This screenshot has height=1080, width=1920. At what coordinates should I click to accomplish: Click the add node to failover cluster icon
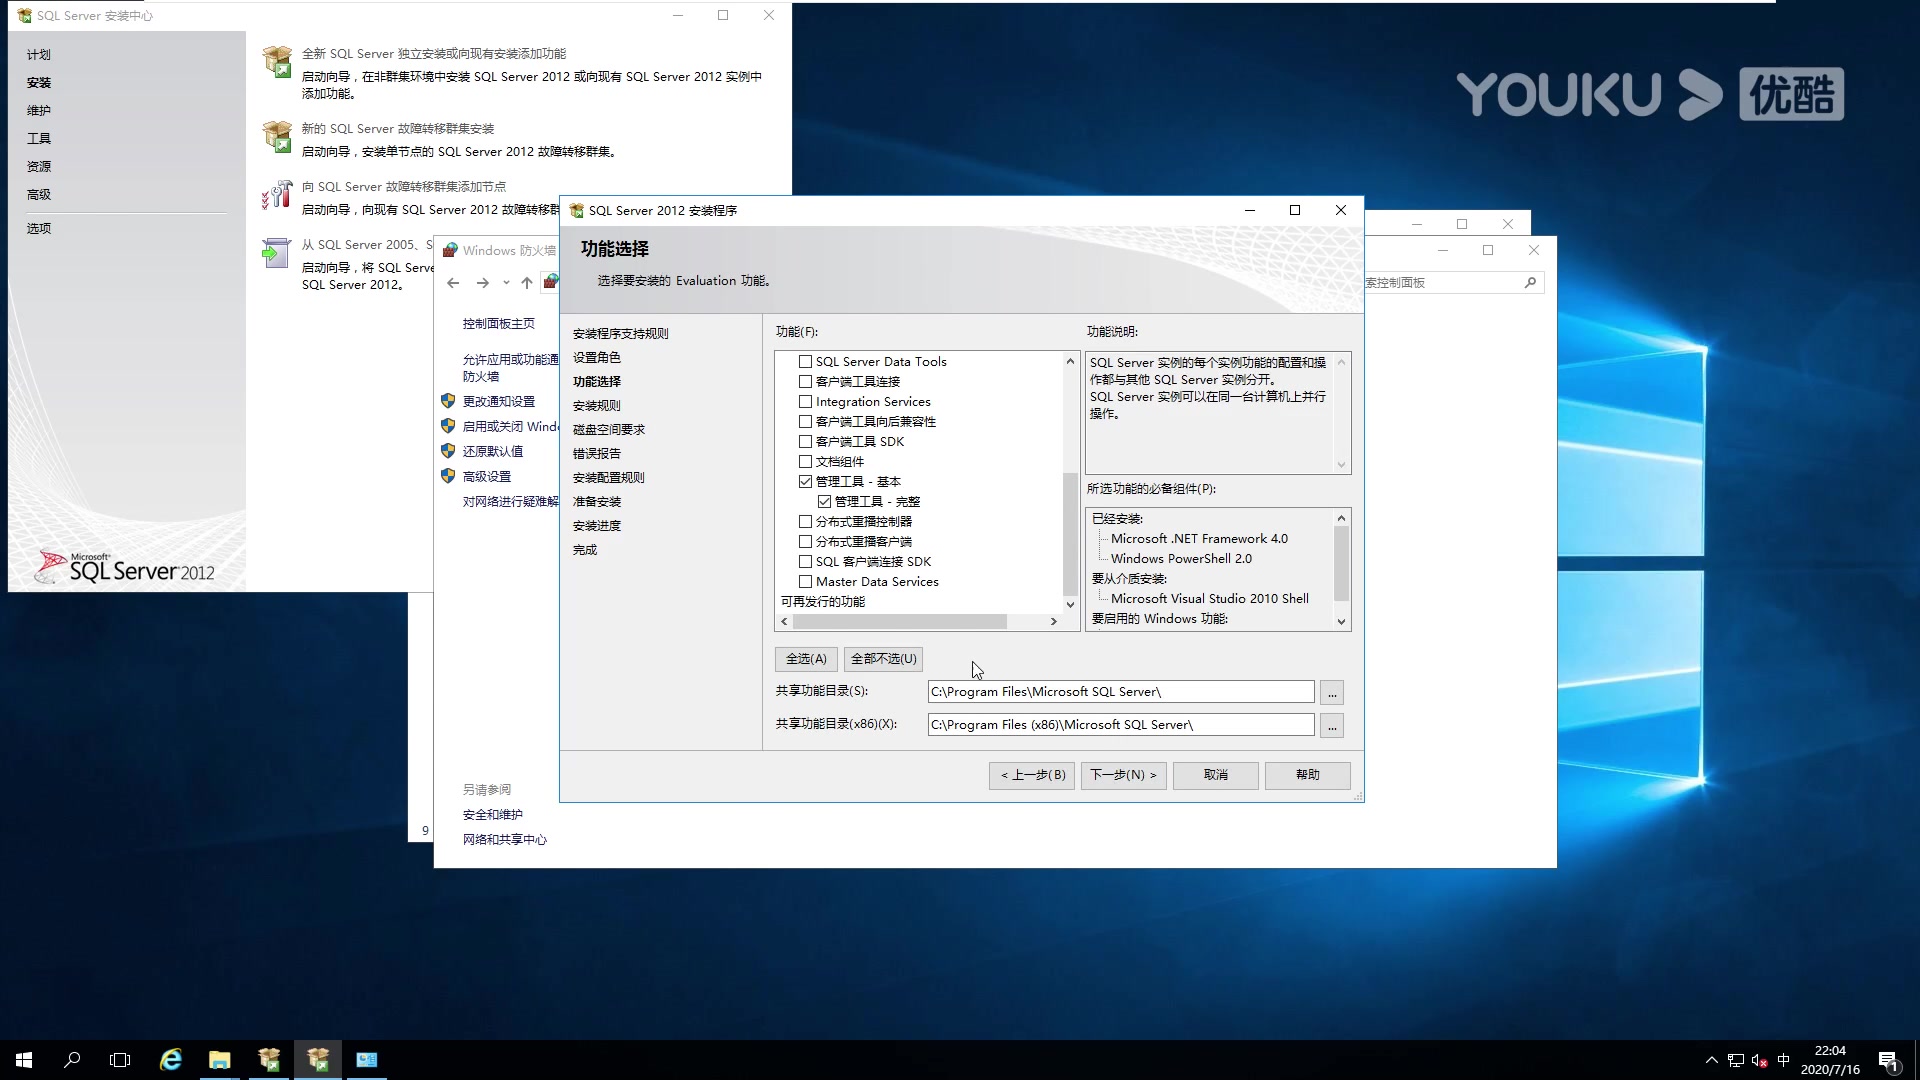click(x=277, y=194)
